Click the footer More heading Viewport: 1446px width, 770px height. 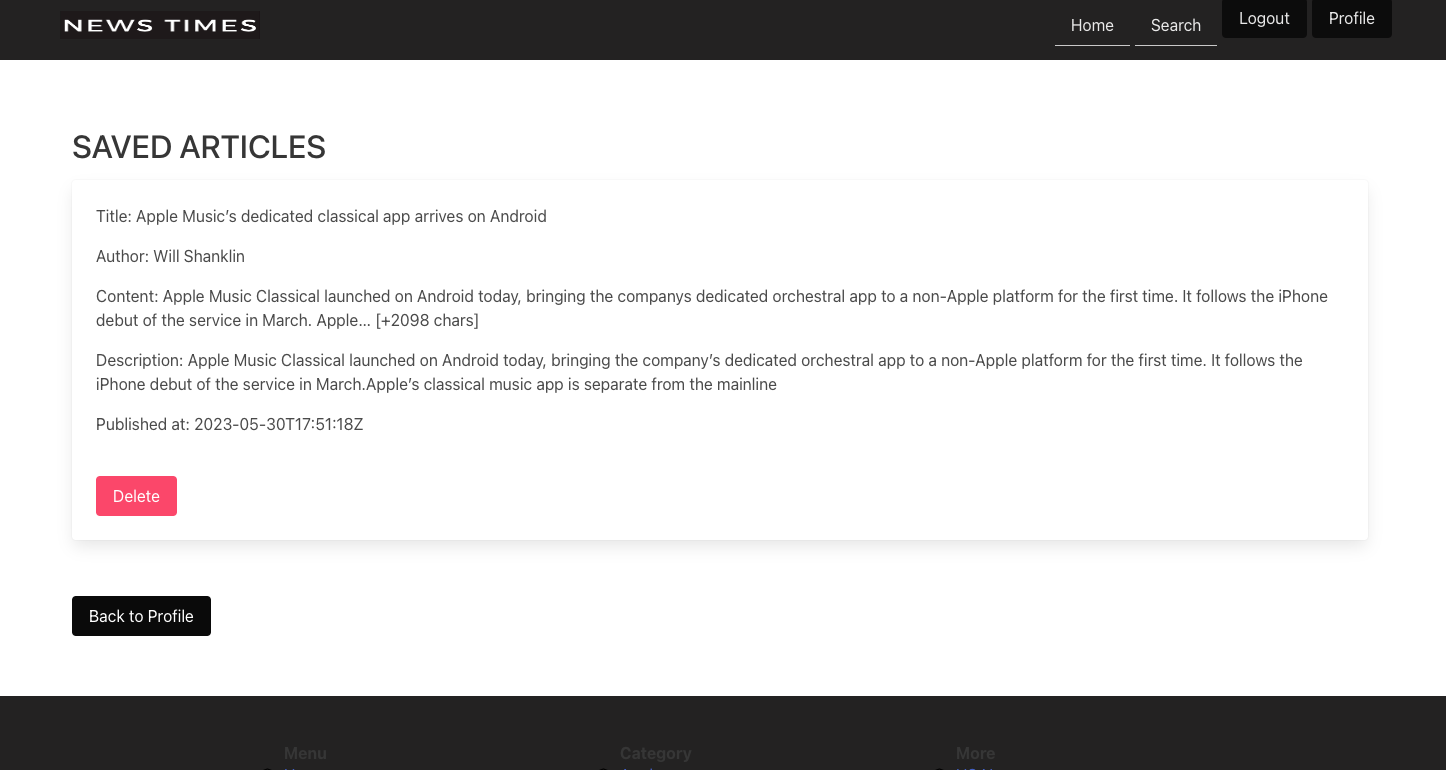pyautogui.click(x=975, y=753)
